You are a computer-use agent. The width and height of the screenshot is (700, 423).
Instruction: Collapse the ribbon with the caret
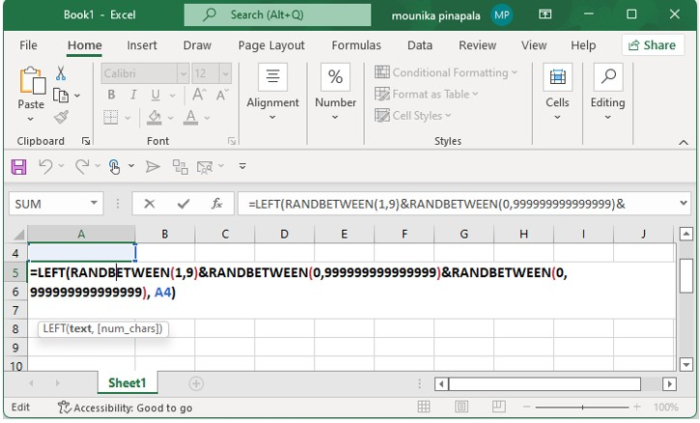coord(683,142)
